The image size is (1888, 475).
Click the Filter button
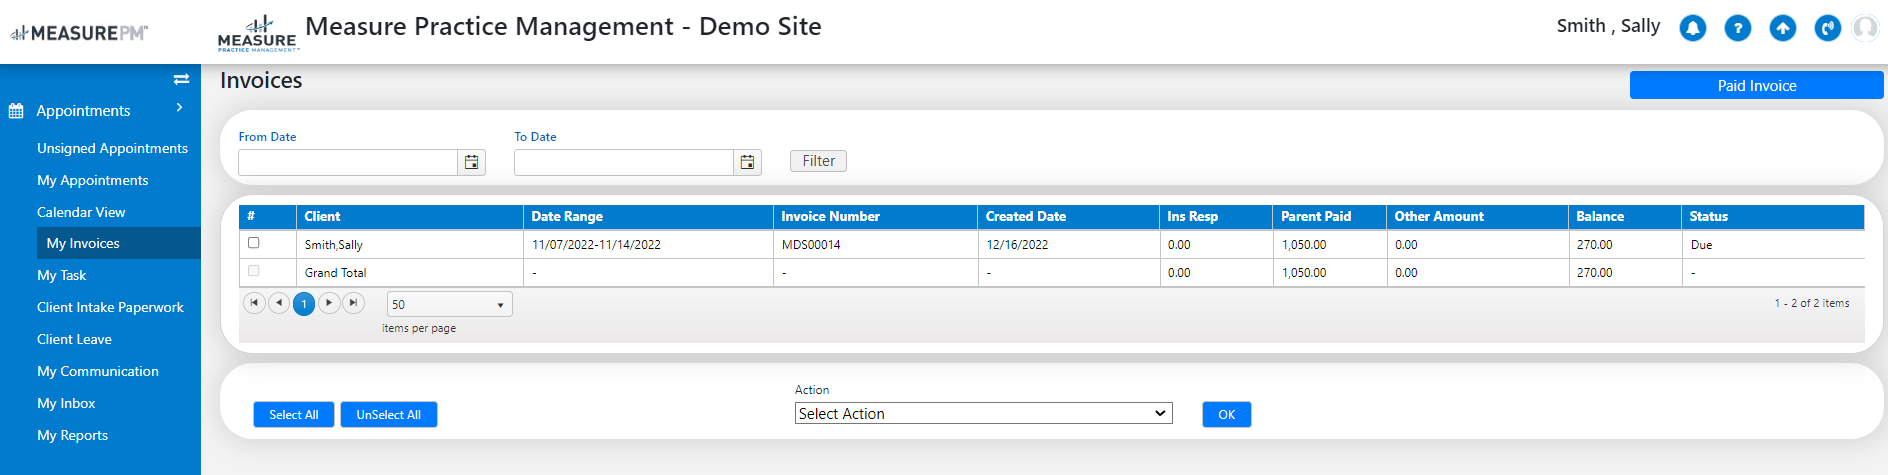click(818, 161)
